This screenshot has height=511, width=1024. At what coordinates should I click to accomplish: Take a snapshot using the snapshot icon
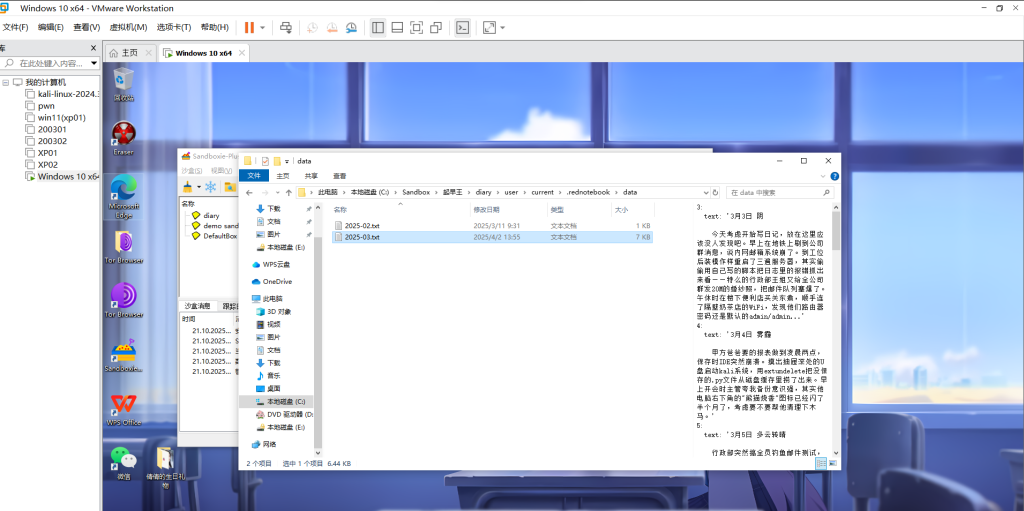pos(312,27)
